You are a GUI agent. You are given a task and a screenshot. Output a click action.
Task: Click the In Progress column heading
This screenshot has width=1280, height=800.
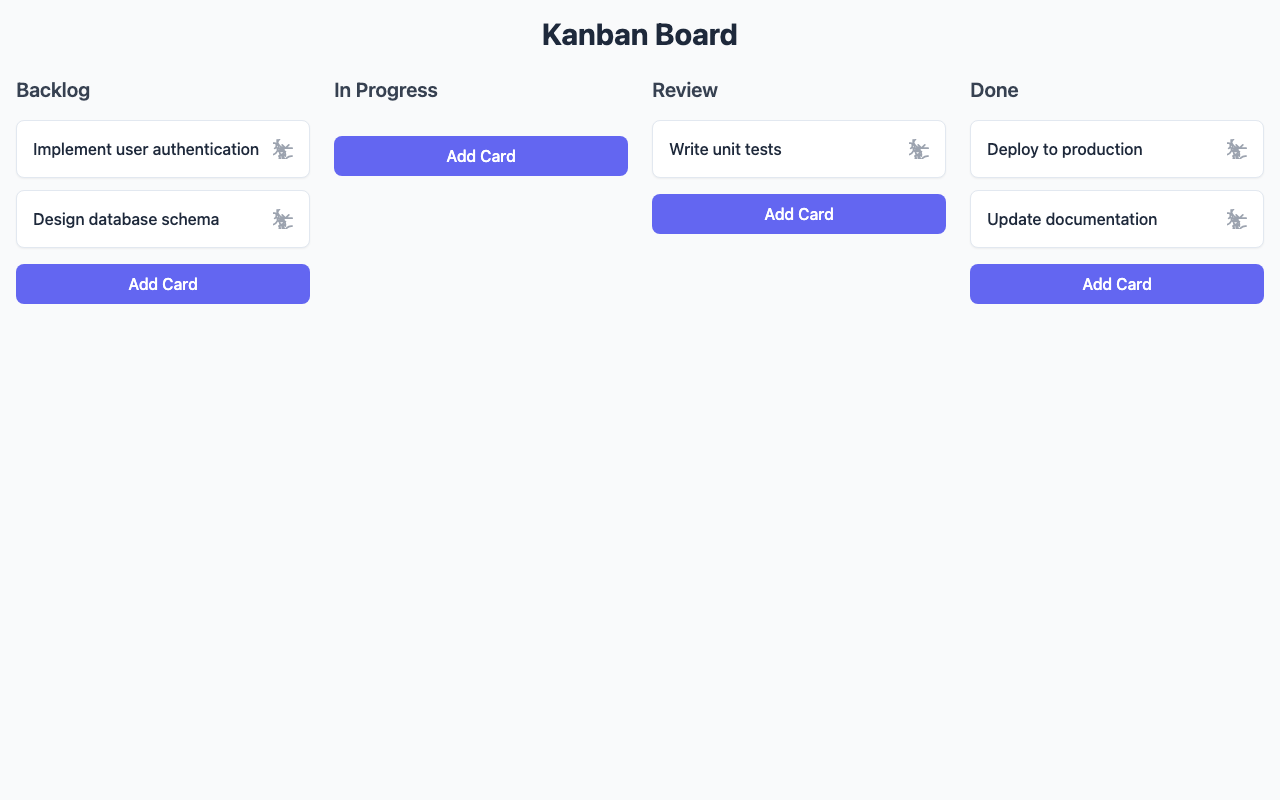tap(386, 90)
